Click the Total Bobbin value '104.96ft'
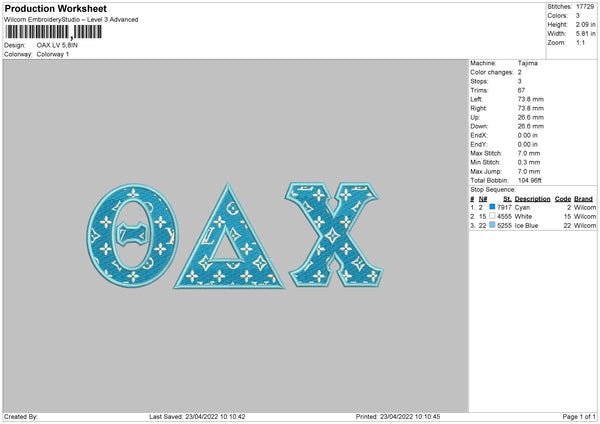Image resolution: width=600 pixels, height=424 pixels. [x=530, y=180]
